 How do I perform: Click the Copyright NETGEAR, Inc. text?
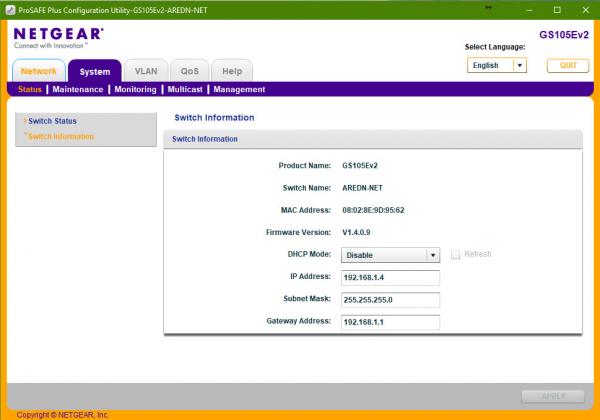(63, 415)
